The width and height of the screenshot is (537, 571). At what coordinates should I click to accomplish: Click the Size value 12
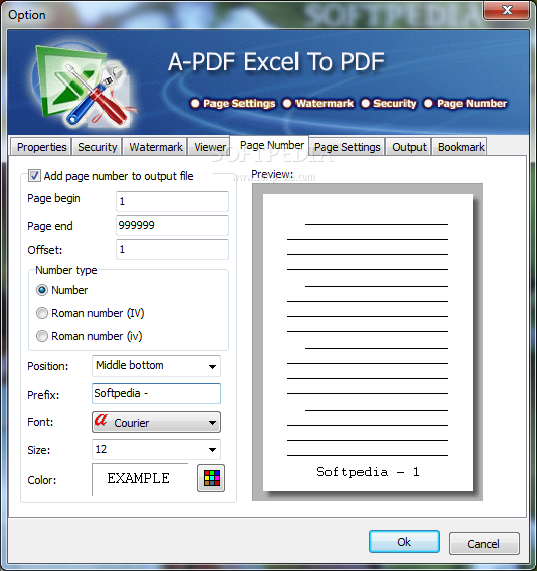101,449
